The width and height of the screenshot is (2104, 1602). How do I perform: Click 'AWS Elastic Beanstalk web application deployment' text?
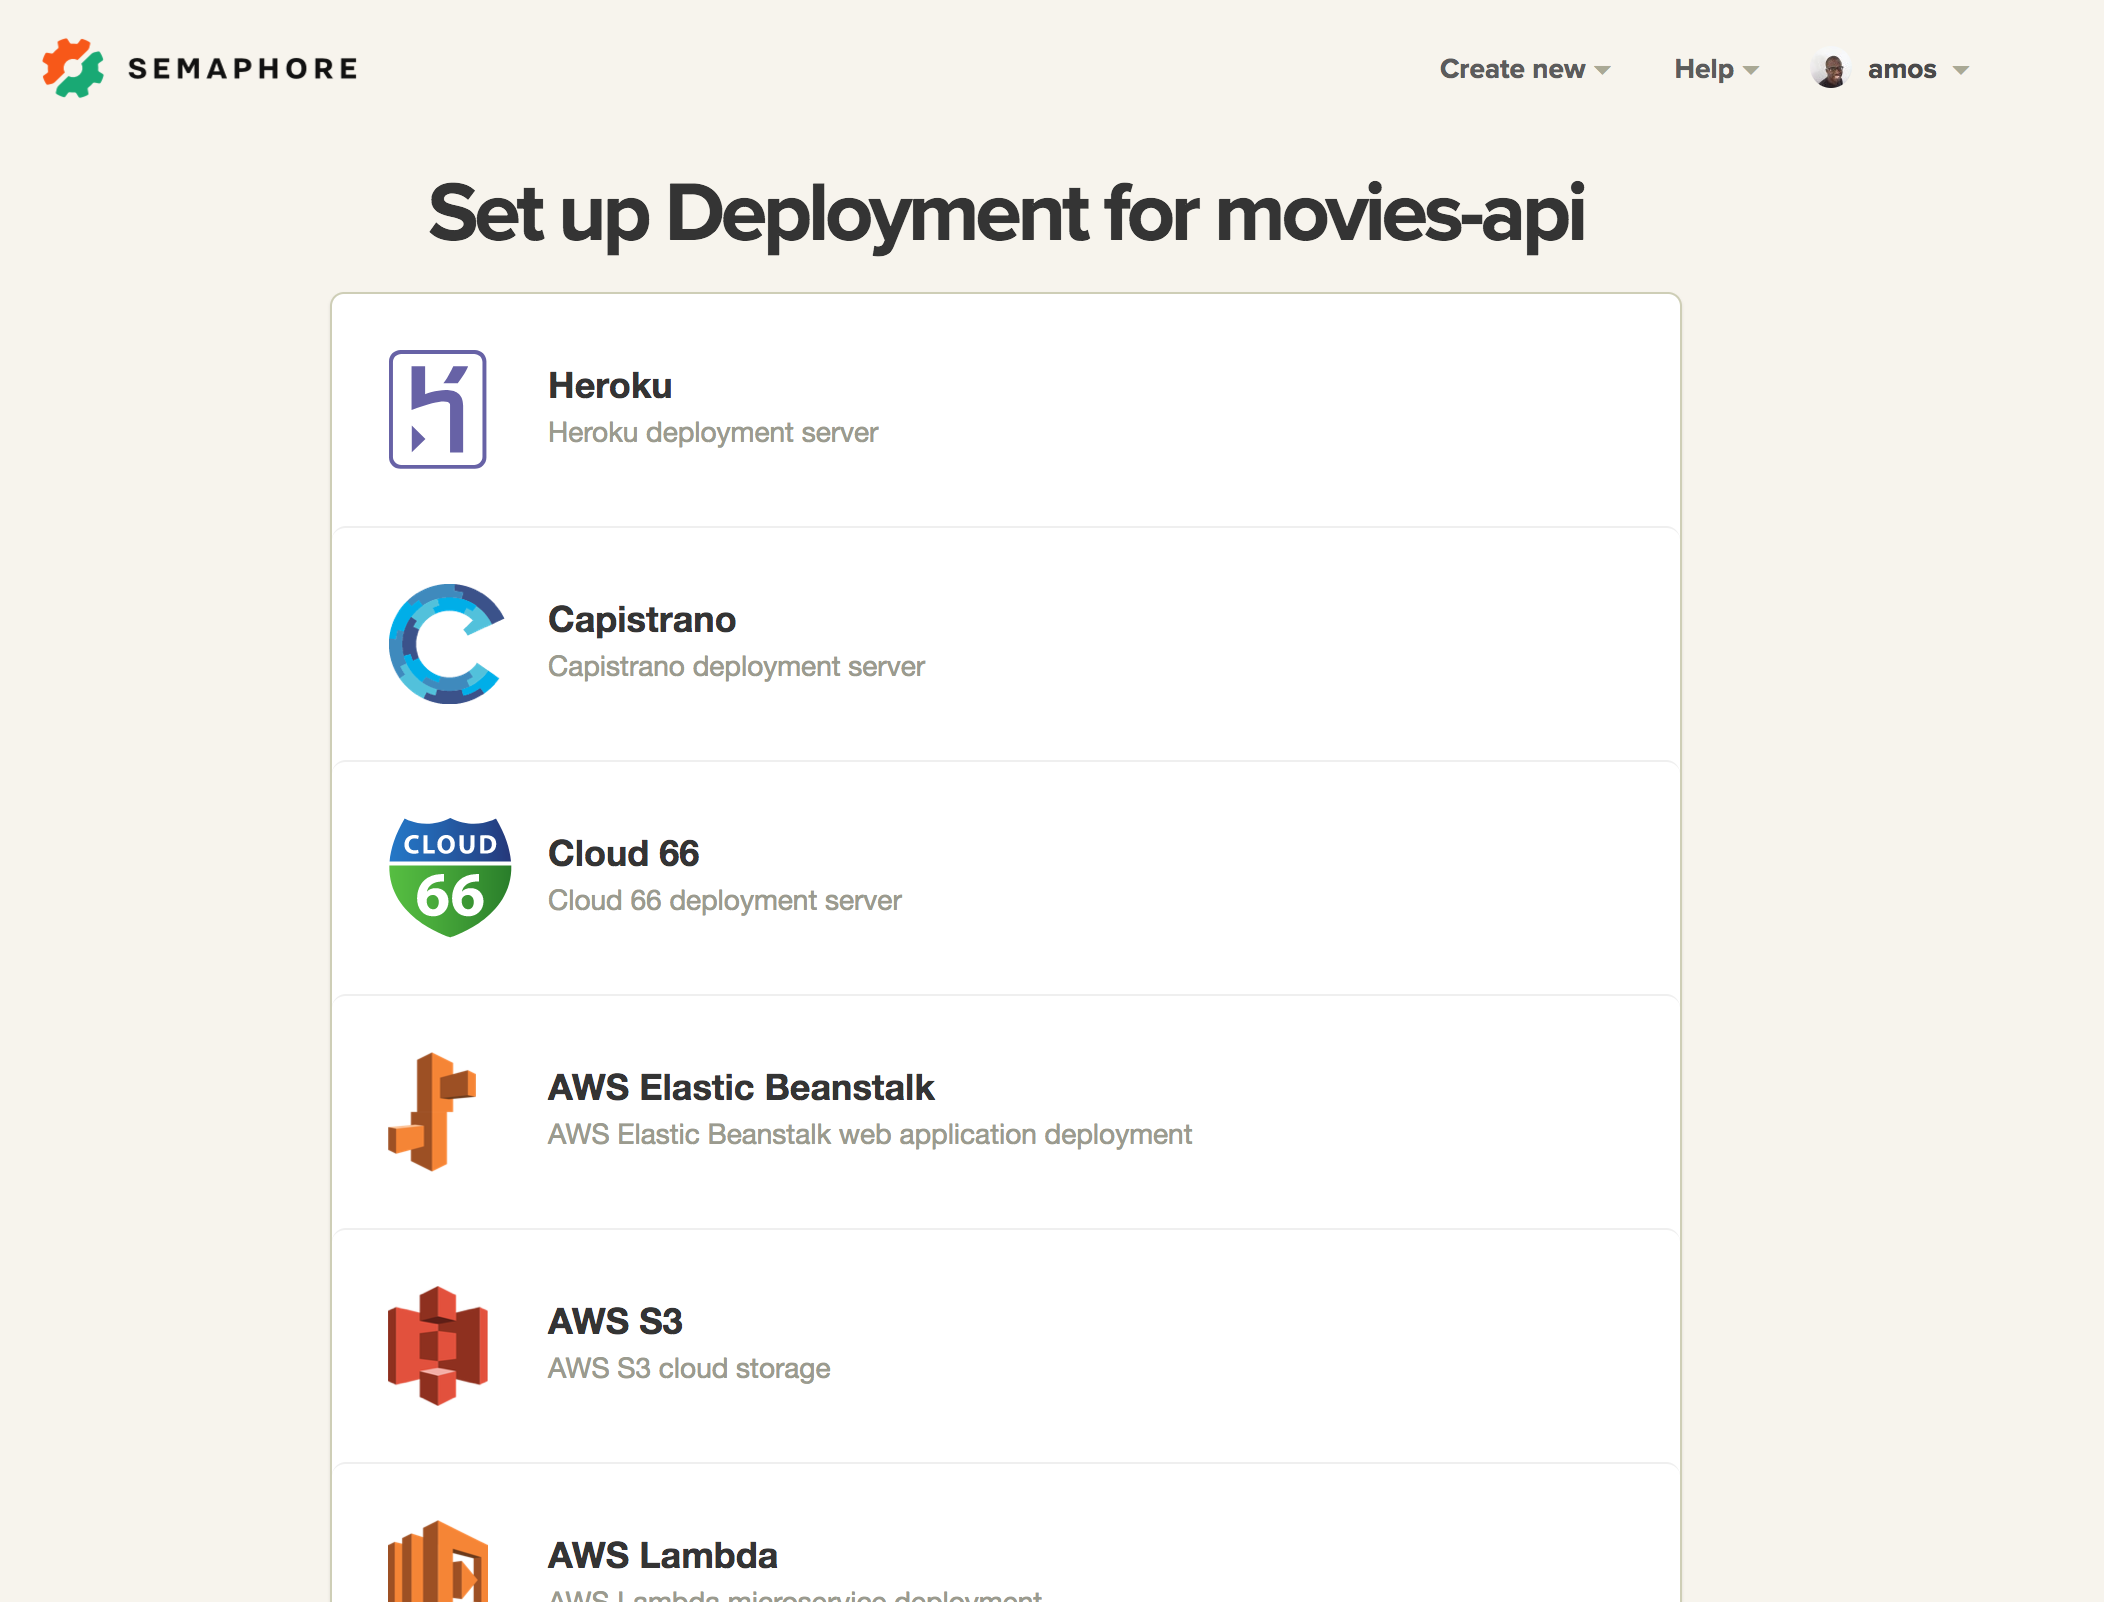coord(870,1134)
